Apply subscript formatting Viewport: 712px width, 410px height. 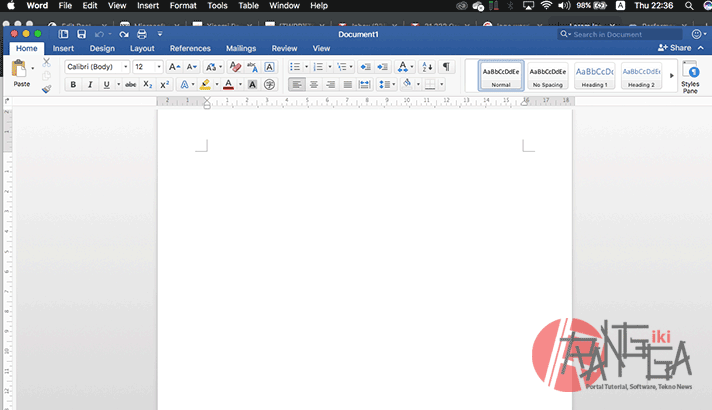(x=148, y=85)
